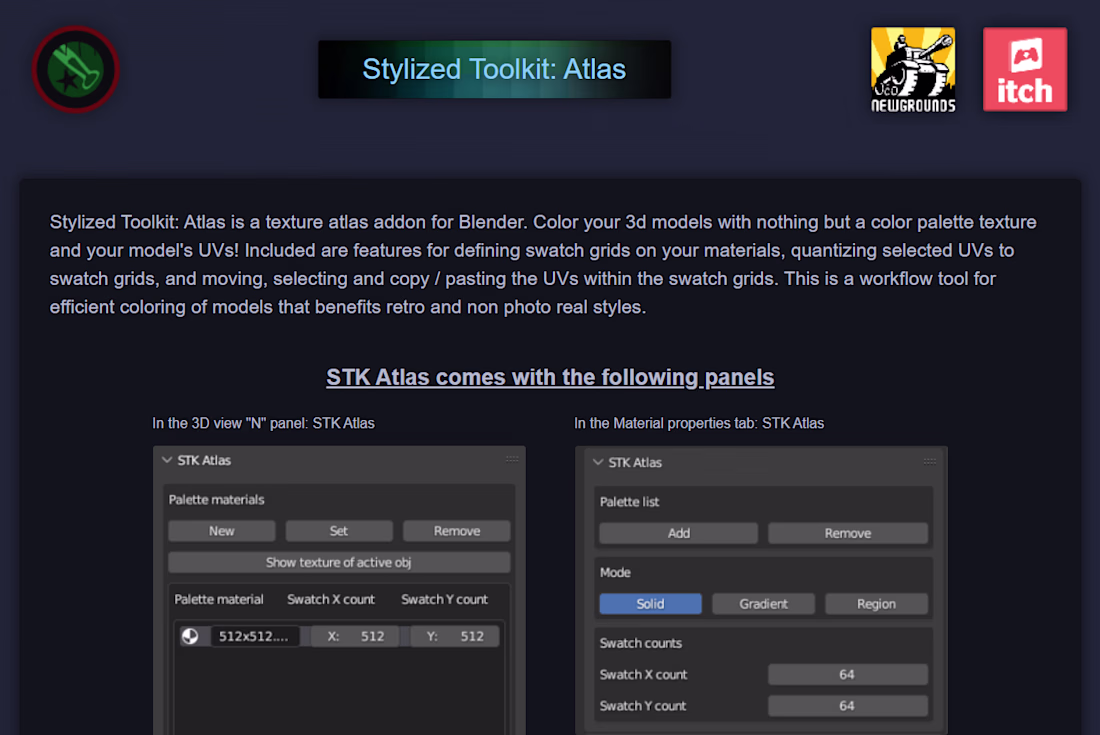Click the 'Swatch counts' label
Viewport: 1100px width, 735px height.
pyautogui.click(x=640, y=643)
